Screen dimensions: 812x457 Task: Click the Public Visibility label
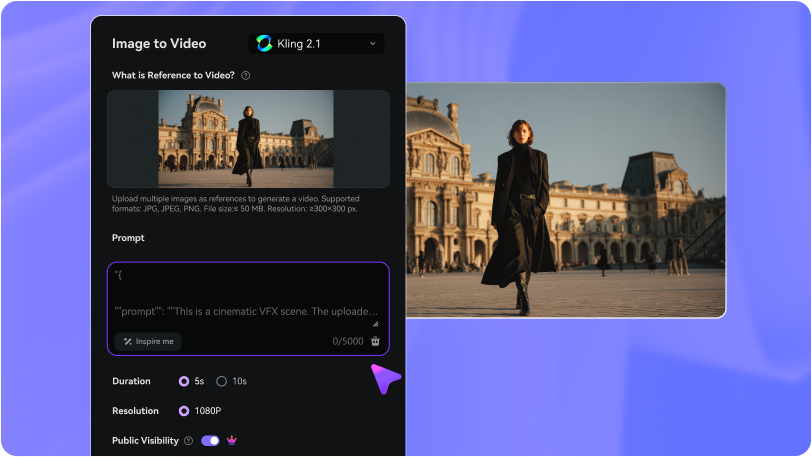click(145, 440)
